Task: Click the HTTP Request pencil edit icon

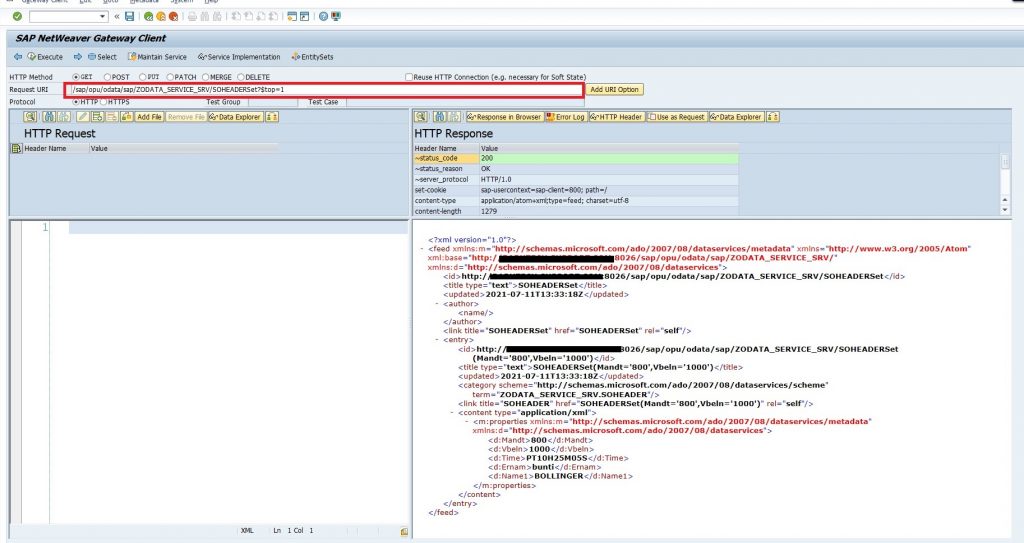Action: 82,117
